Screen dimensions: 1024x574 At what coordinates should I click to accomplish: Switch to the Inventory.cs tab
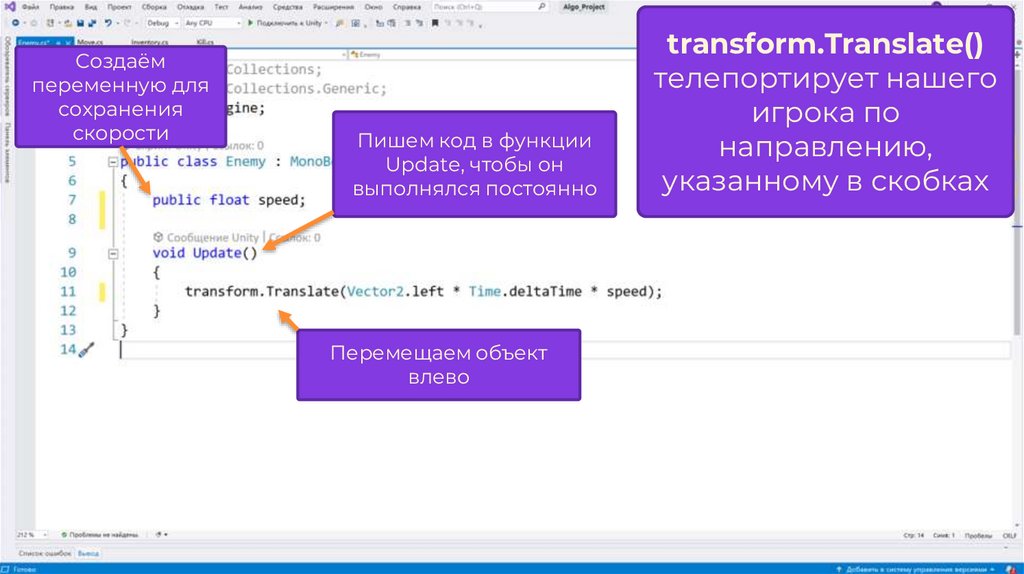point(150,42)
